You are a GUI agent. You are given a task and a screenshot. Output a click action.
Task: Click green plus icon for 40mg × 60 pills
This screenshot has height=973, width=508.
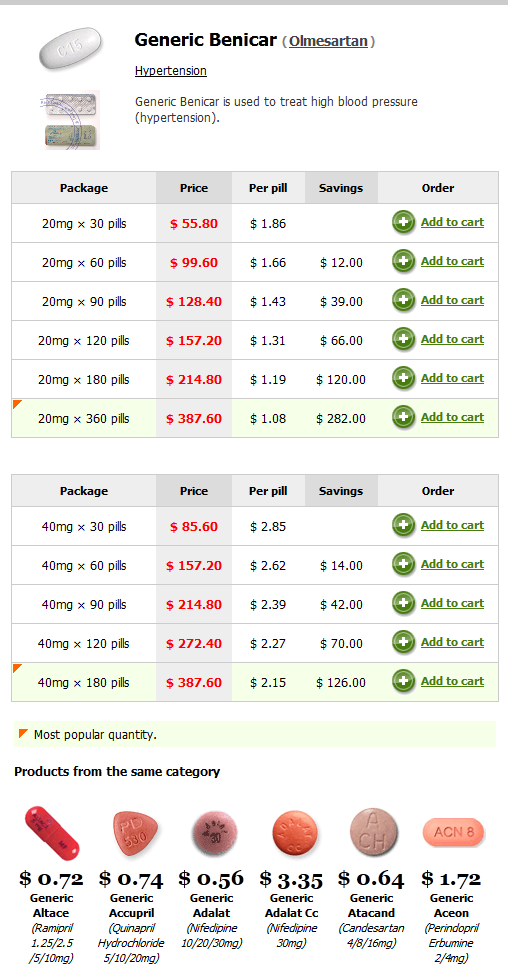tap(403, 564)
